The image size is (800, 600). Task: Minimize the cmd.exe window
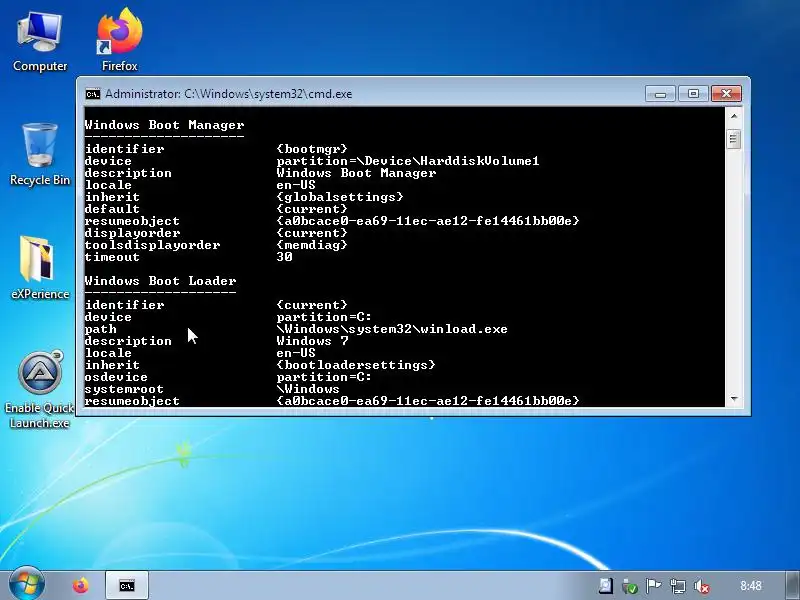[660, 94]
